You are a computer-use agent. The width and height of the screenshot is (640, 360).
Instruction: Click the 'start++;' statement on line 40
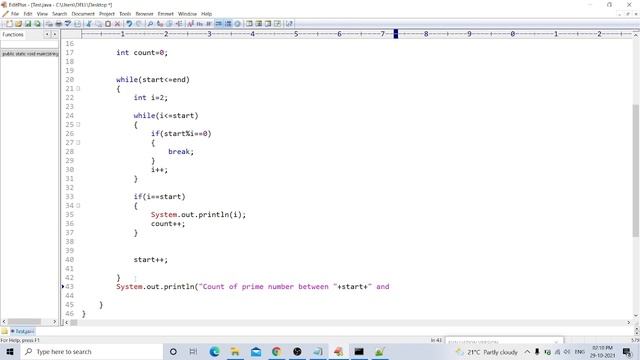[x=151, y=260]
